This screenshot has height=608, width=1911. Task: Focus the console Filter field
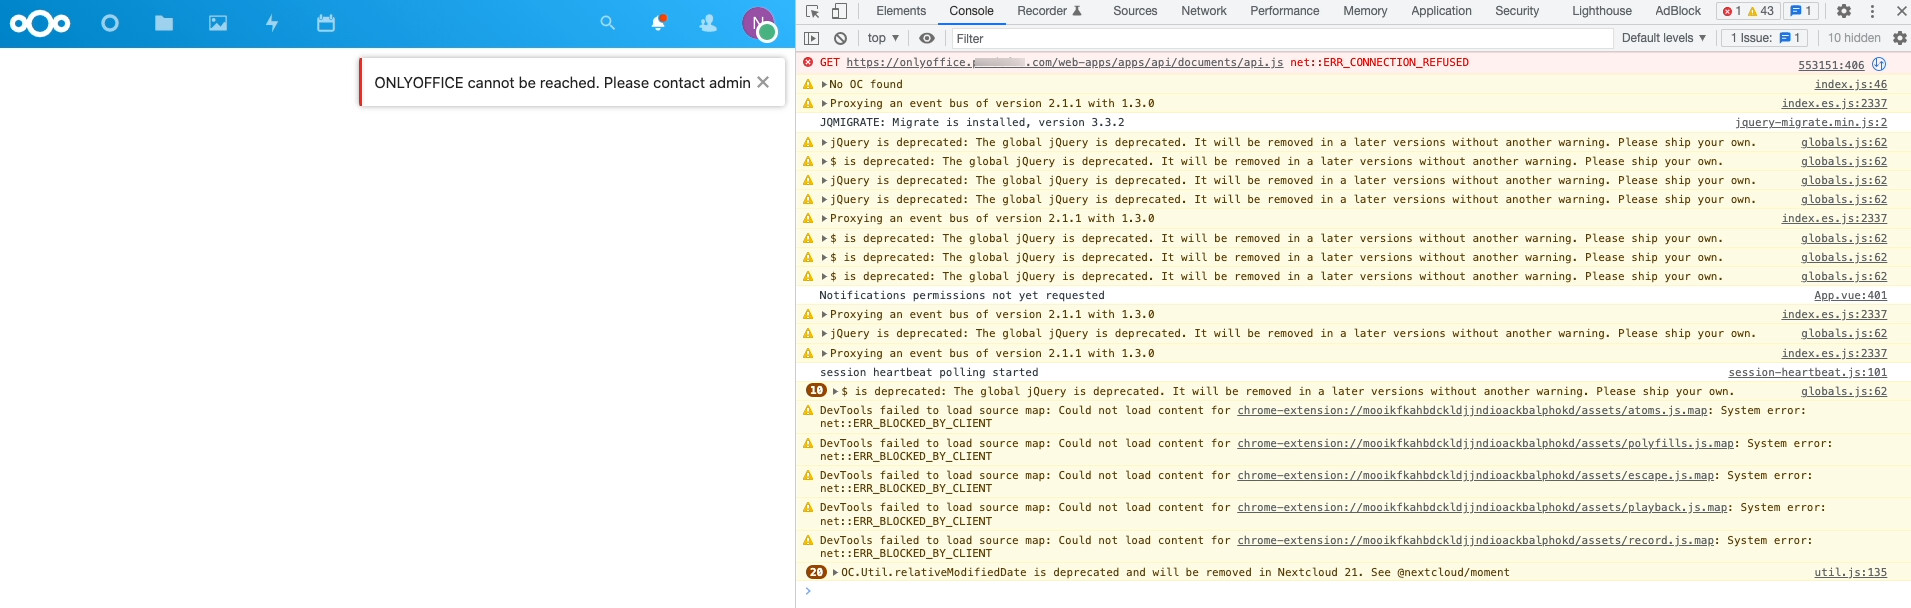point(1280,38)
